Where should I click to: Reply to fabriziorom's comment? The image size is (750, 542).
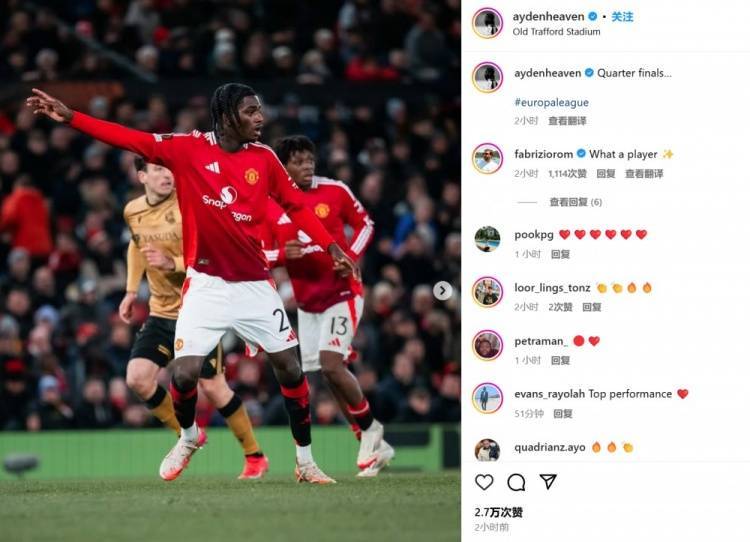606,174
